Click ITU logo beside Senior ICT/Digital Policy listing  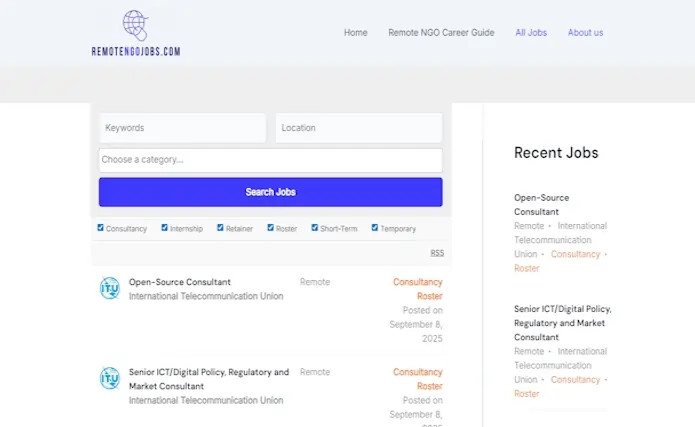(109, 378)
